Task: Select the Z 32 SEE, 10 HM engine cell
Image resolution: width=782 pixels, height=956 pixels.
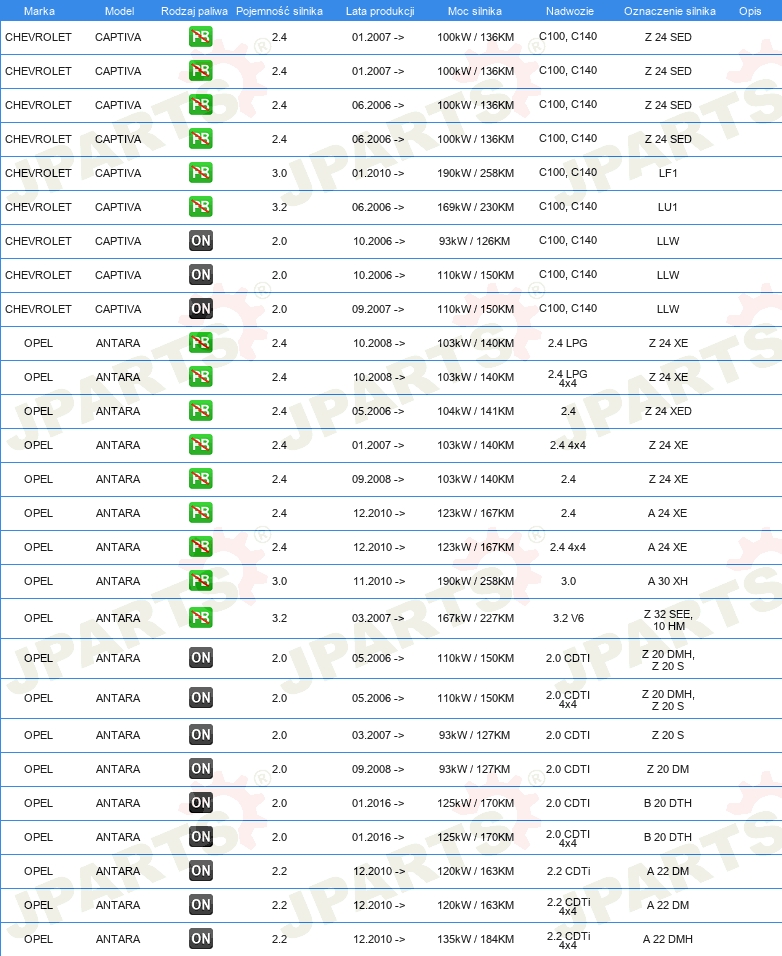Action: (668, 620)
